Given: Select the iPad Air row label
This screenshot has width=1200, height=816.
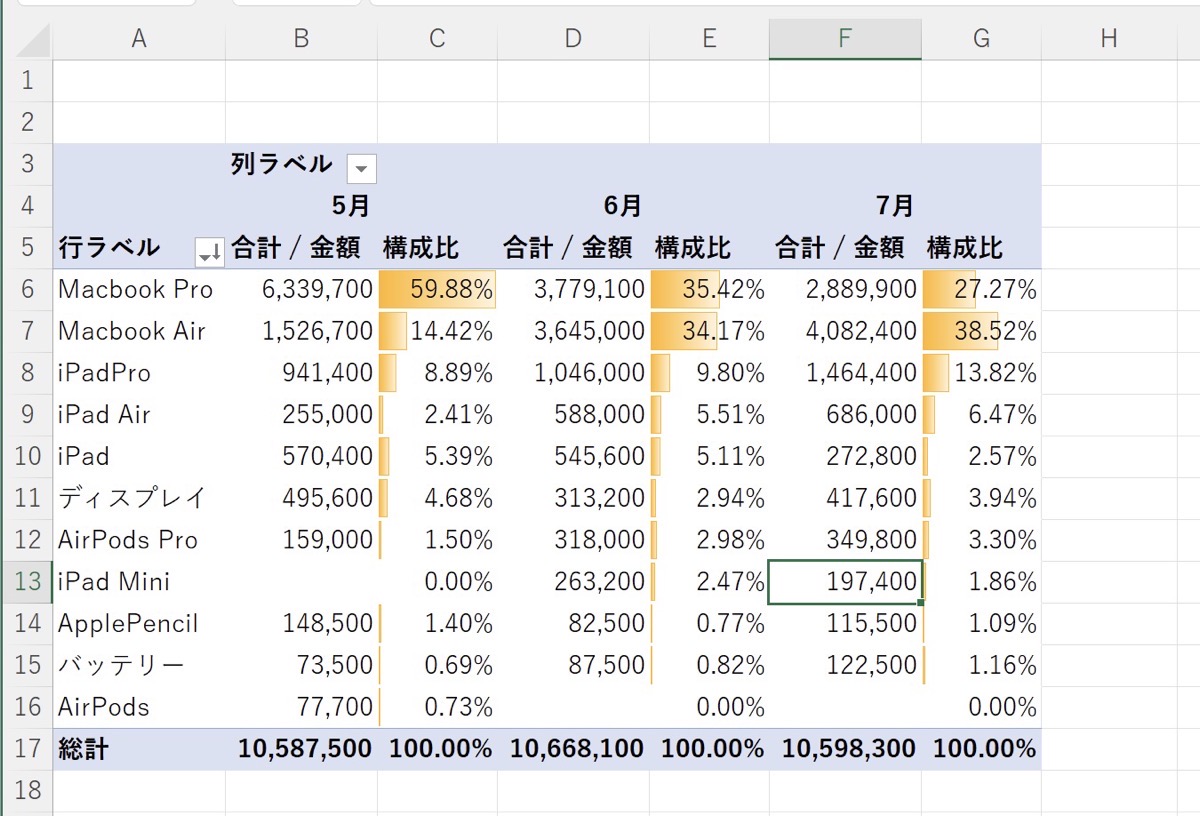Looking at the screenshot, I should 139,415.
